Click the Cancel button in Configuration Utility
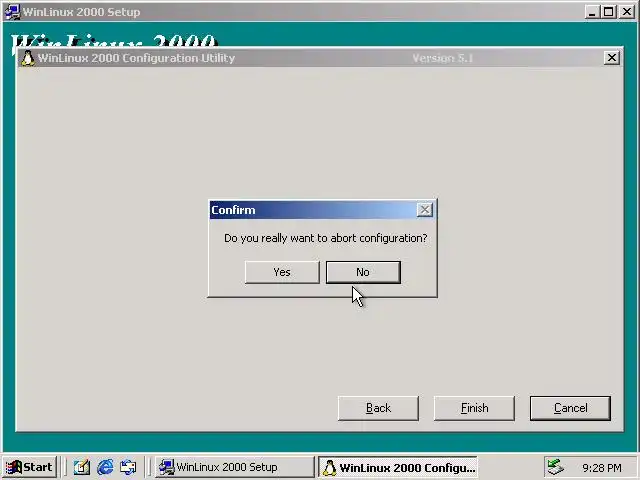Screen dimensions: 640x480 pos(570,408)
